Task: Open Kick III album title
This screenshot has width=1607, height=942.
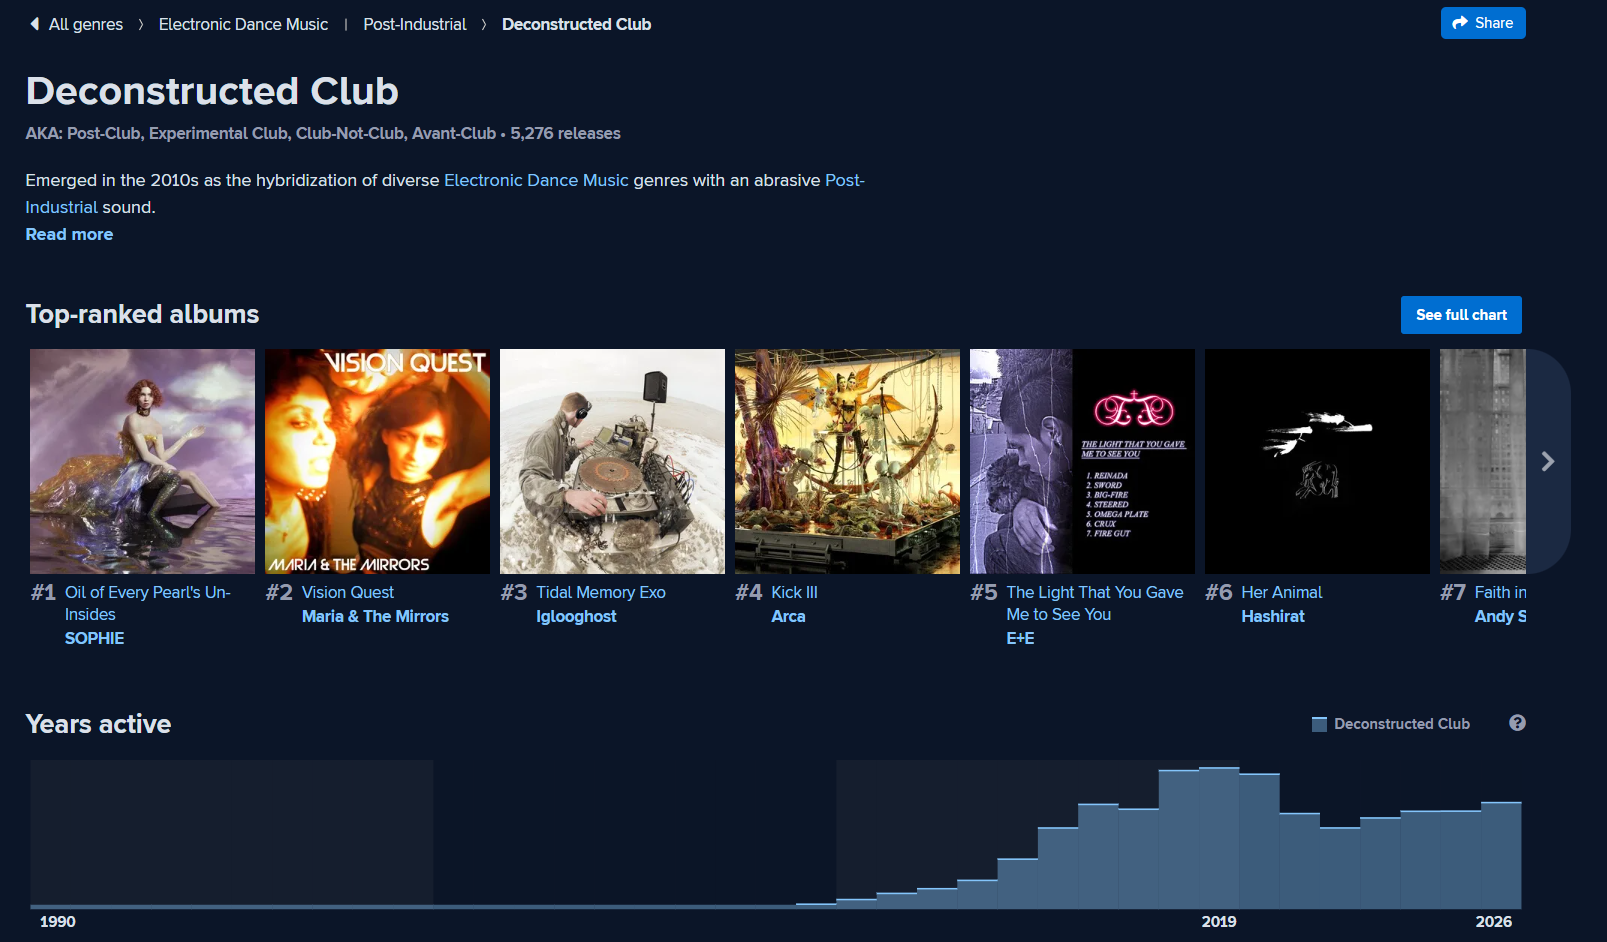Action: pos(794,592)
